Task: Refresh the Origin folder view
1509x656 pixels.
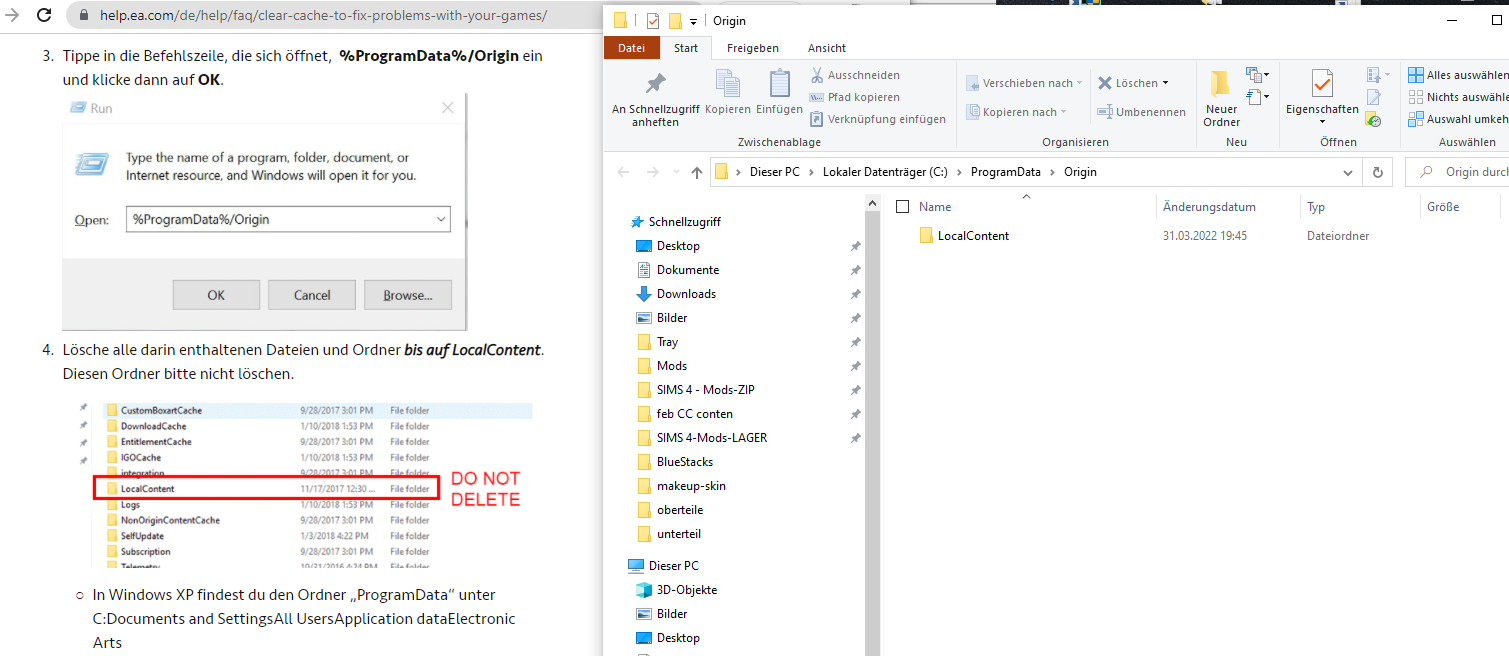Action: [x=1378, y=172]
